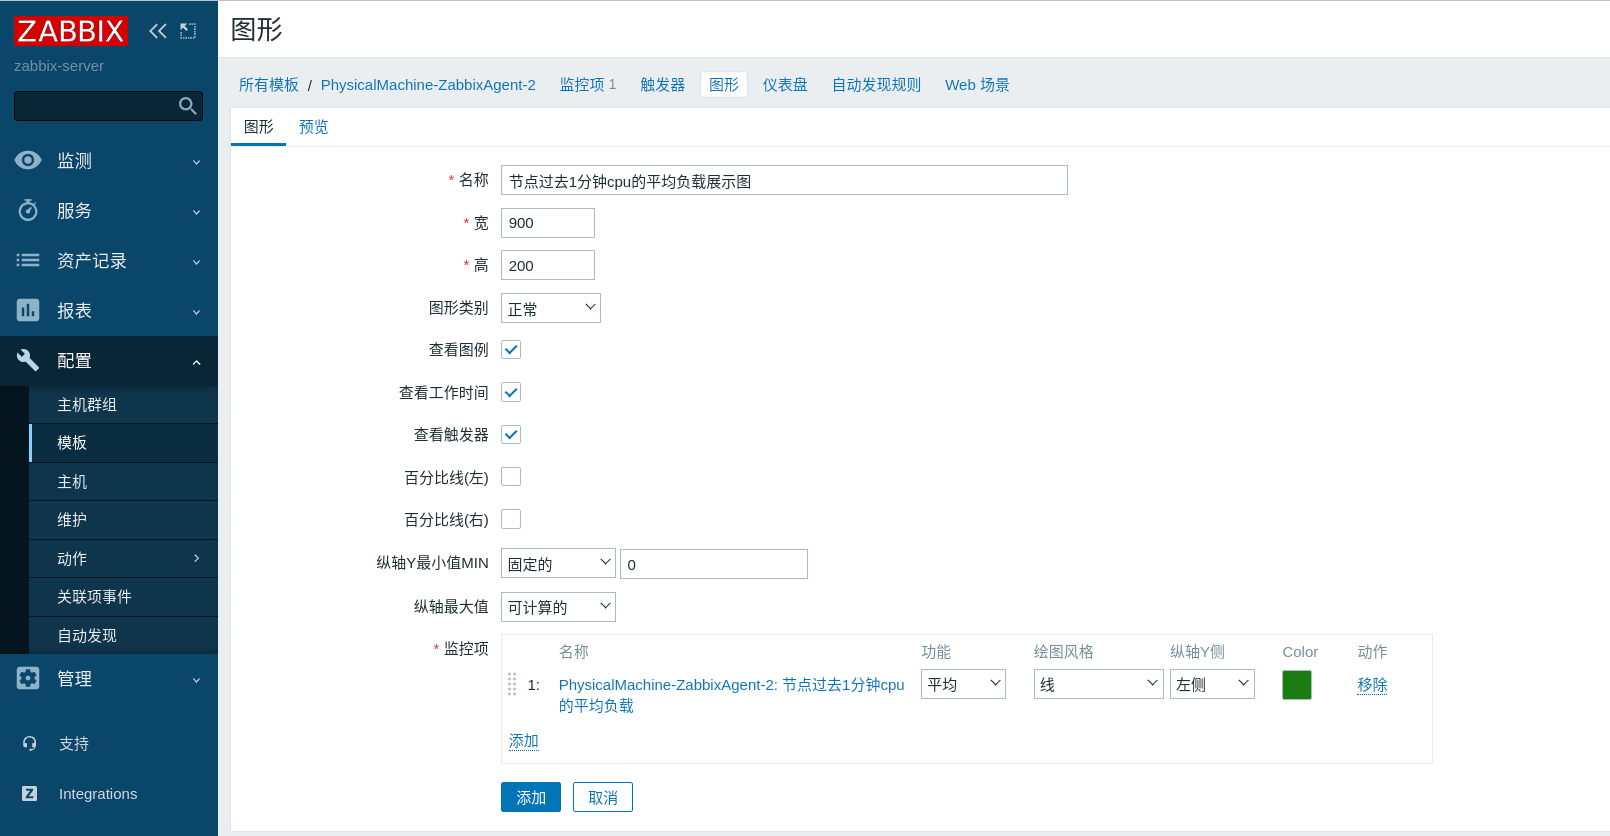Switch to 预览 tab
The width and height of the screenshot is (1610, 836).
[x=313, y=127]
